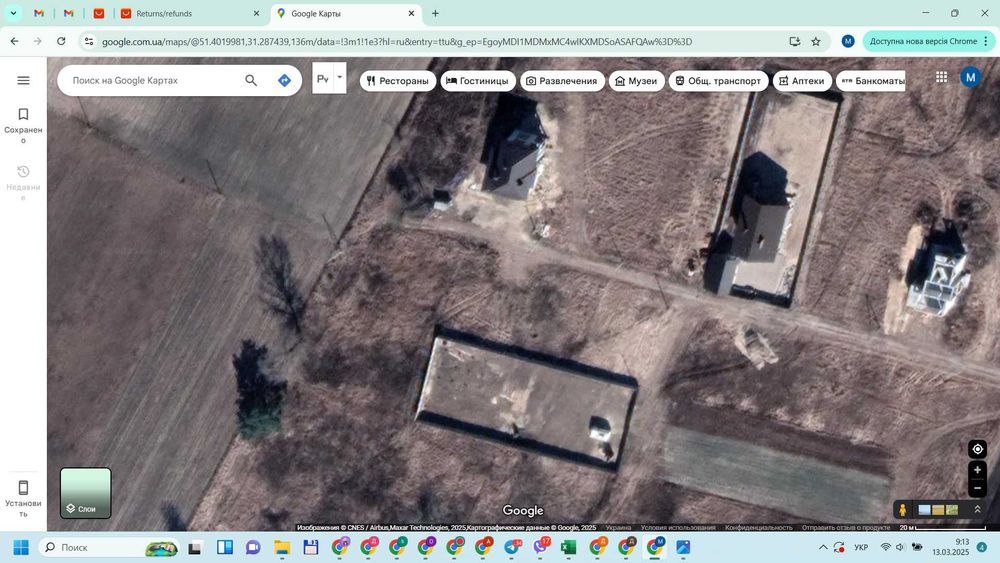Open the new tab with plus button
The image size is (1000, 563).
(436, 13)
